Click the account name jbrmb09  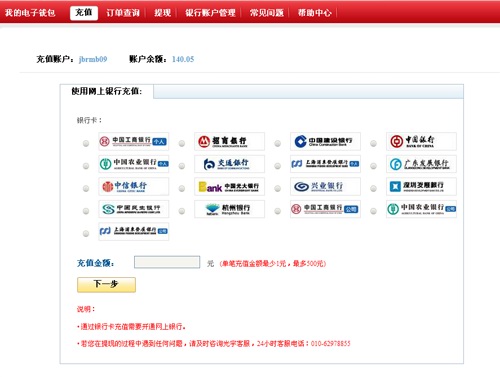pyautogui.click(x=93, y=59)
